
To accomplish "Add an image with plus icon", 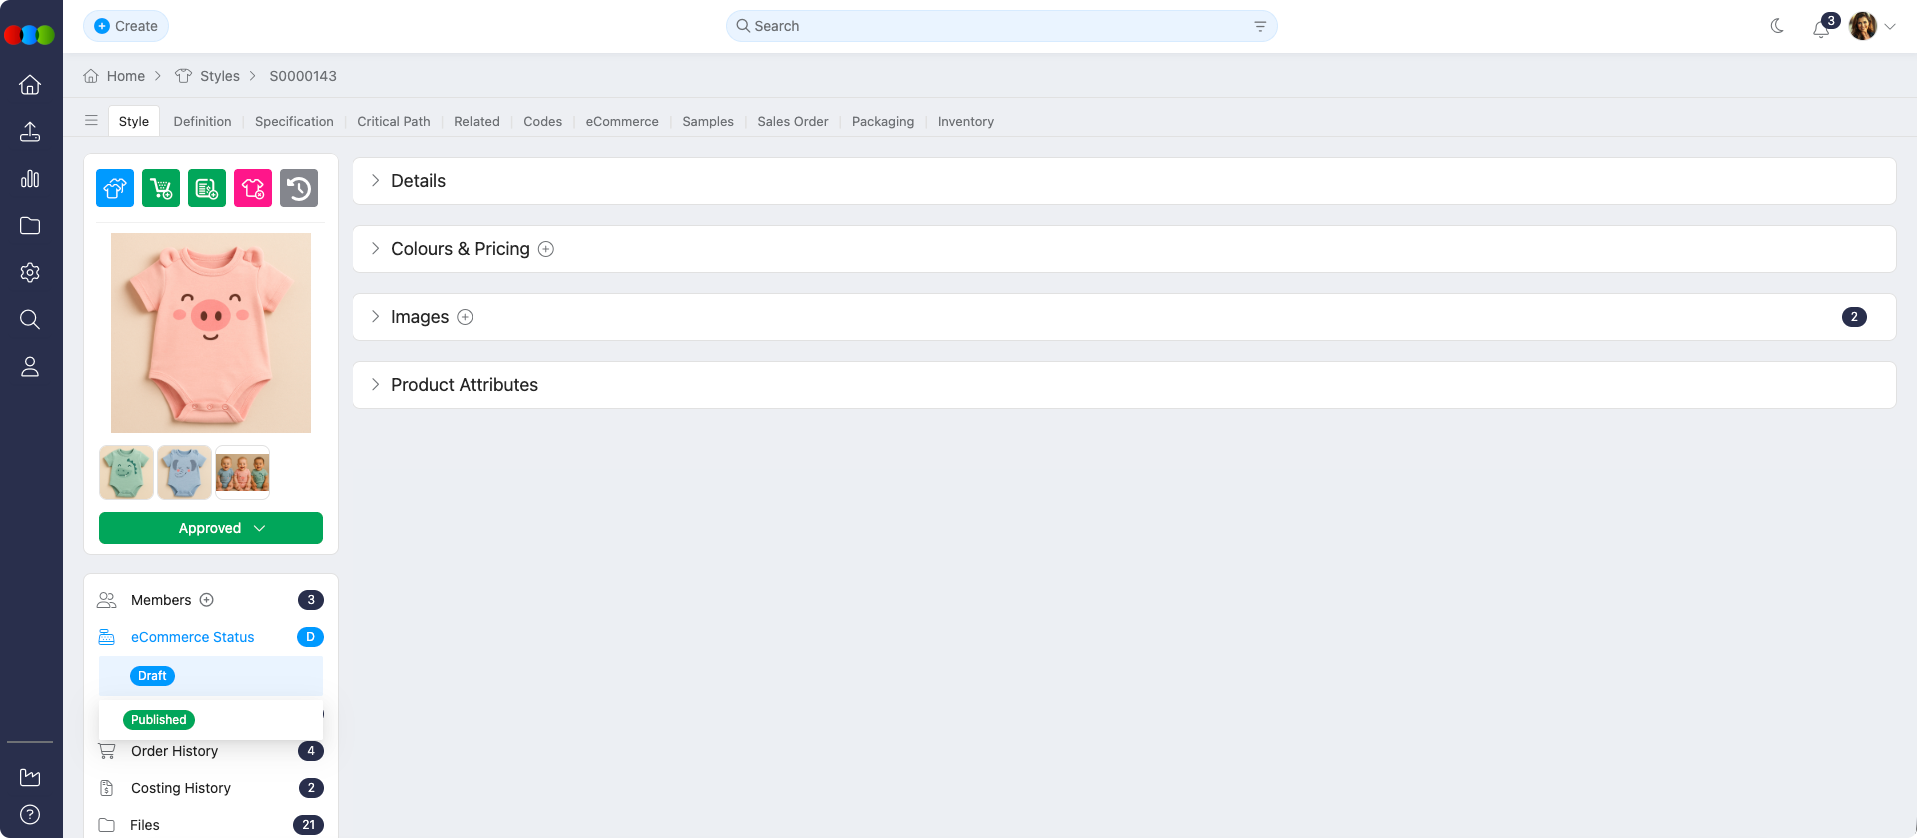I will click(465, 317).
